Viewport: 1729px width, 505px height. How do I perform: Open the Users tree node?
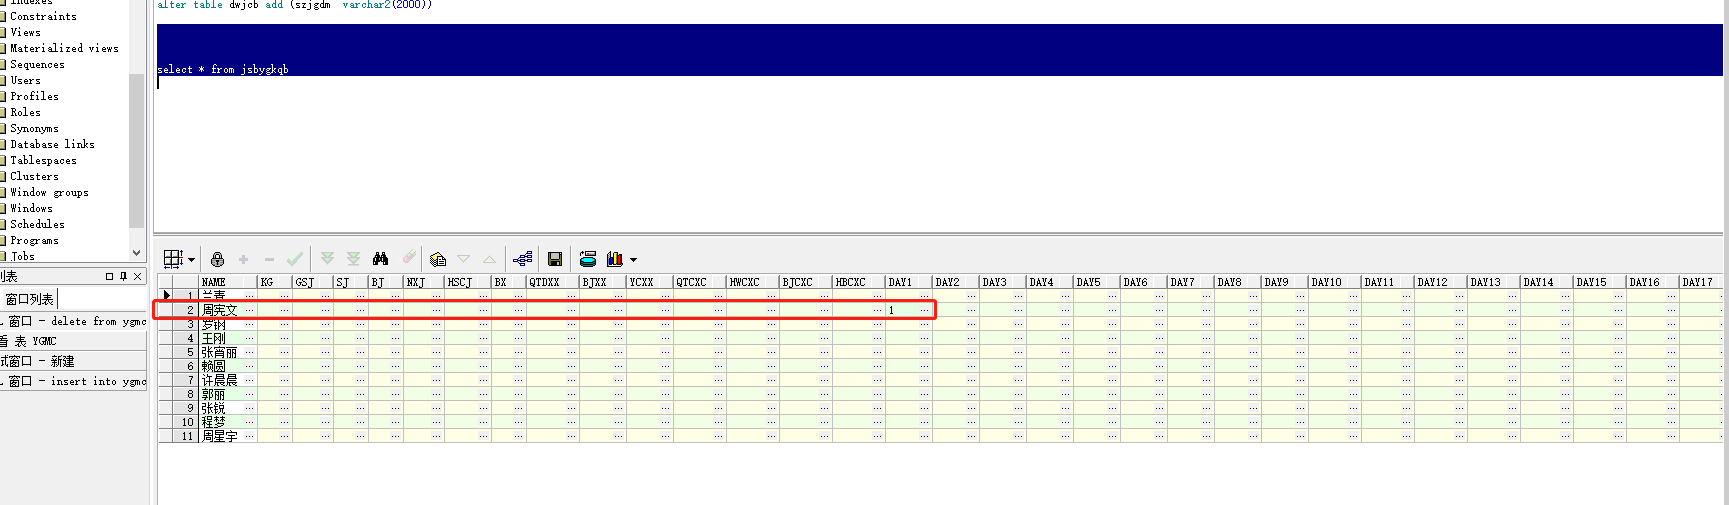point(25,80)
